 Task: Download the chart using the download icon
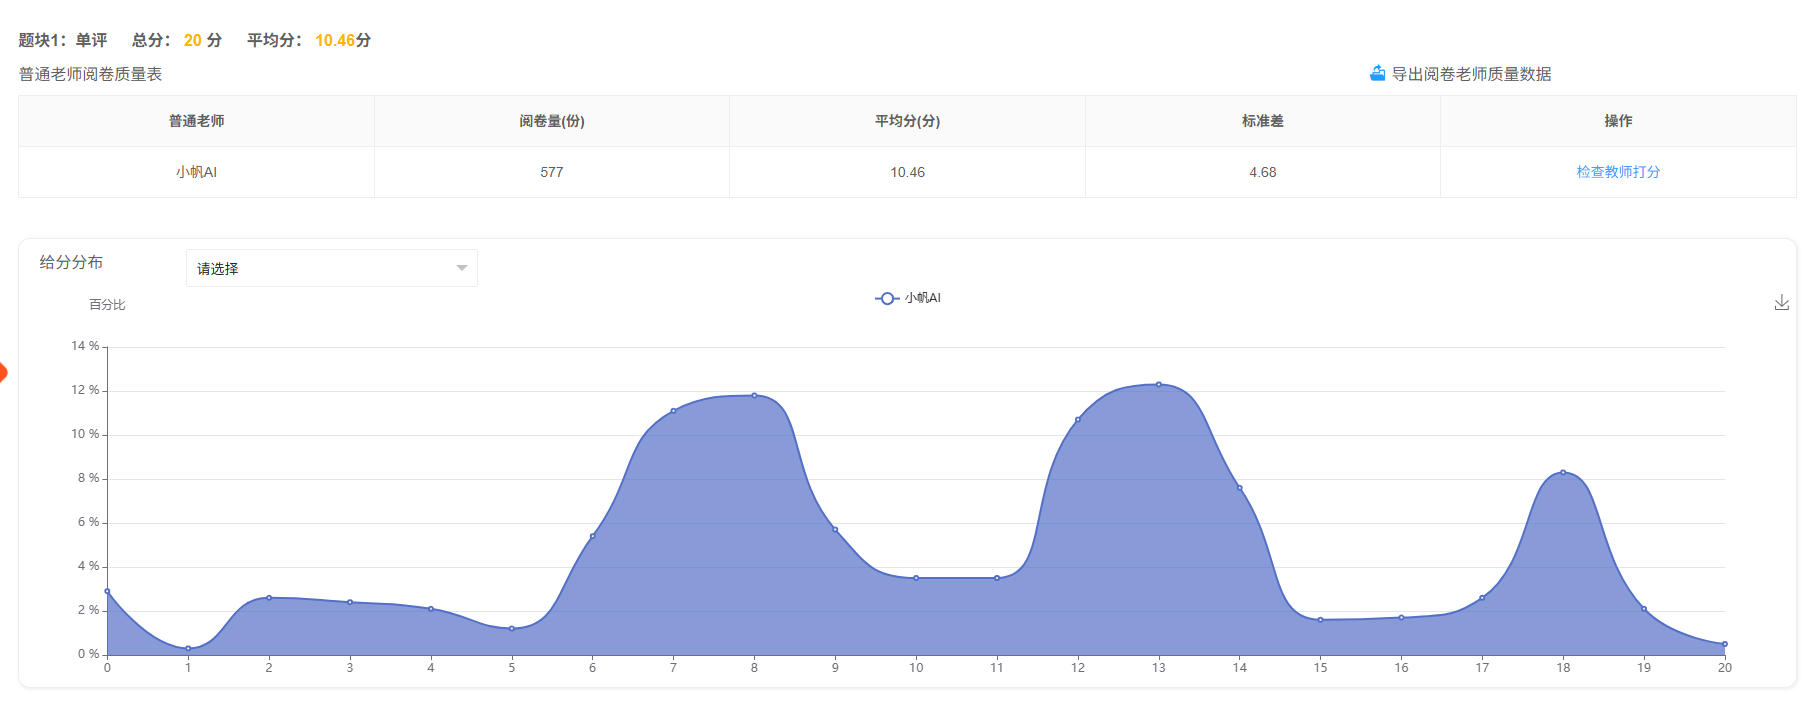point(1781,302)
